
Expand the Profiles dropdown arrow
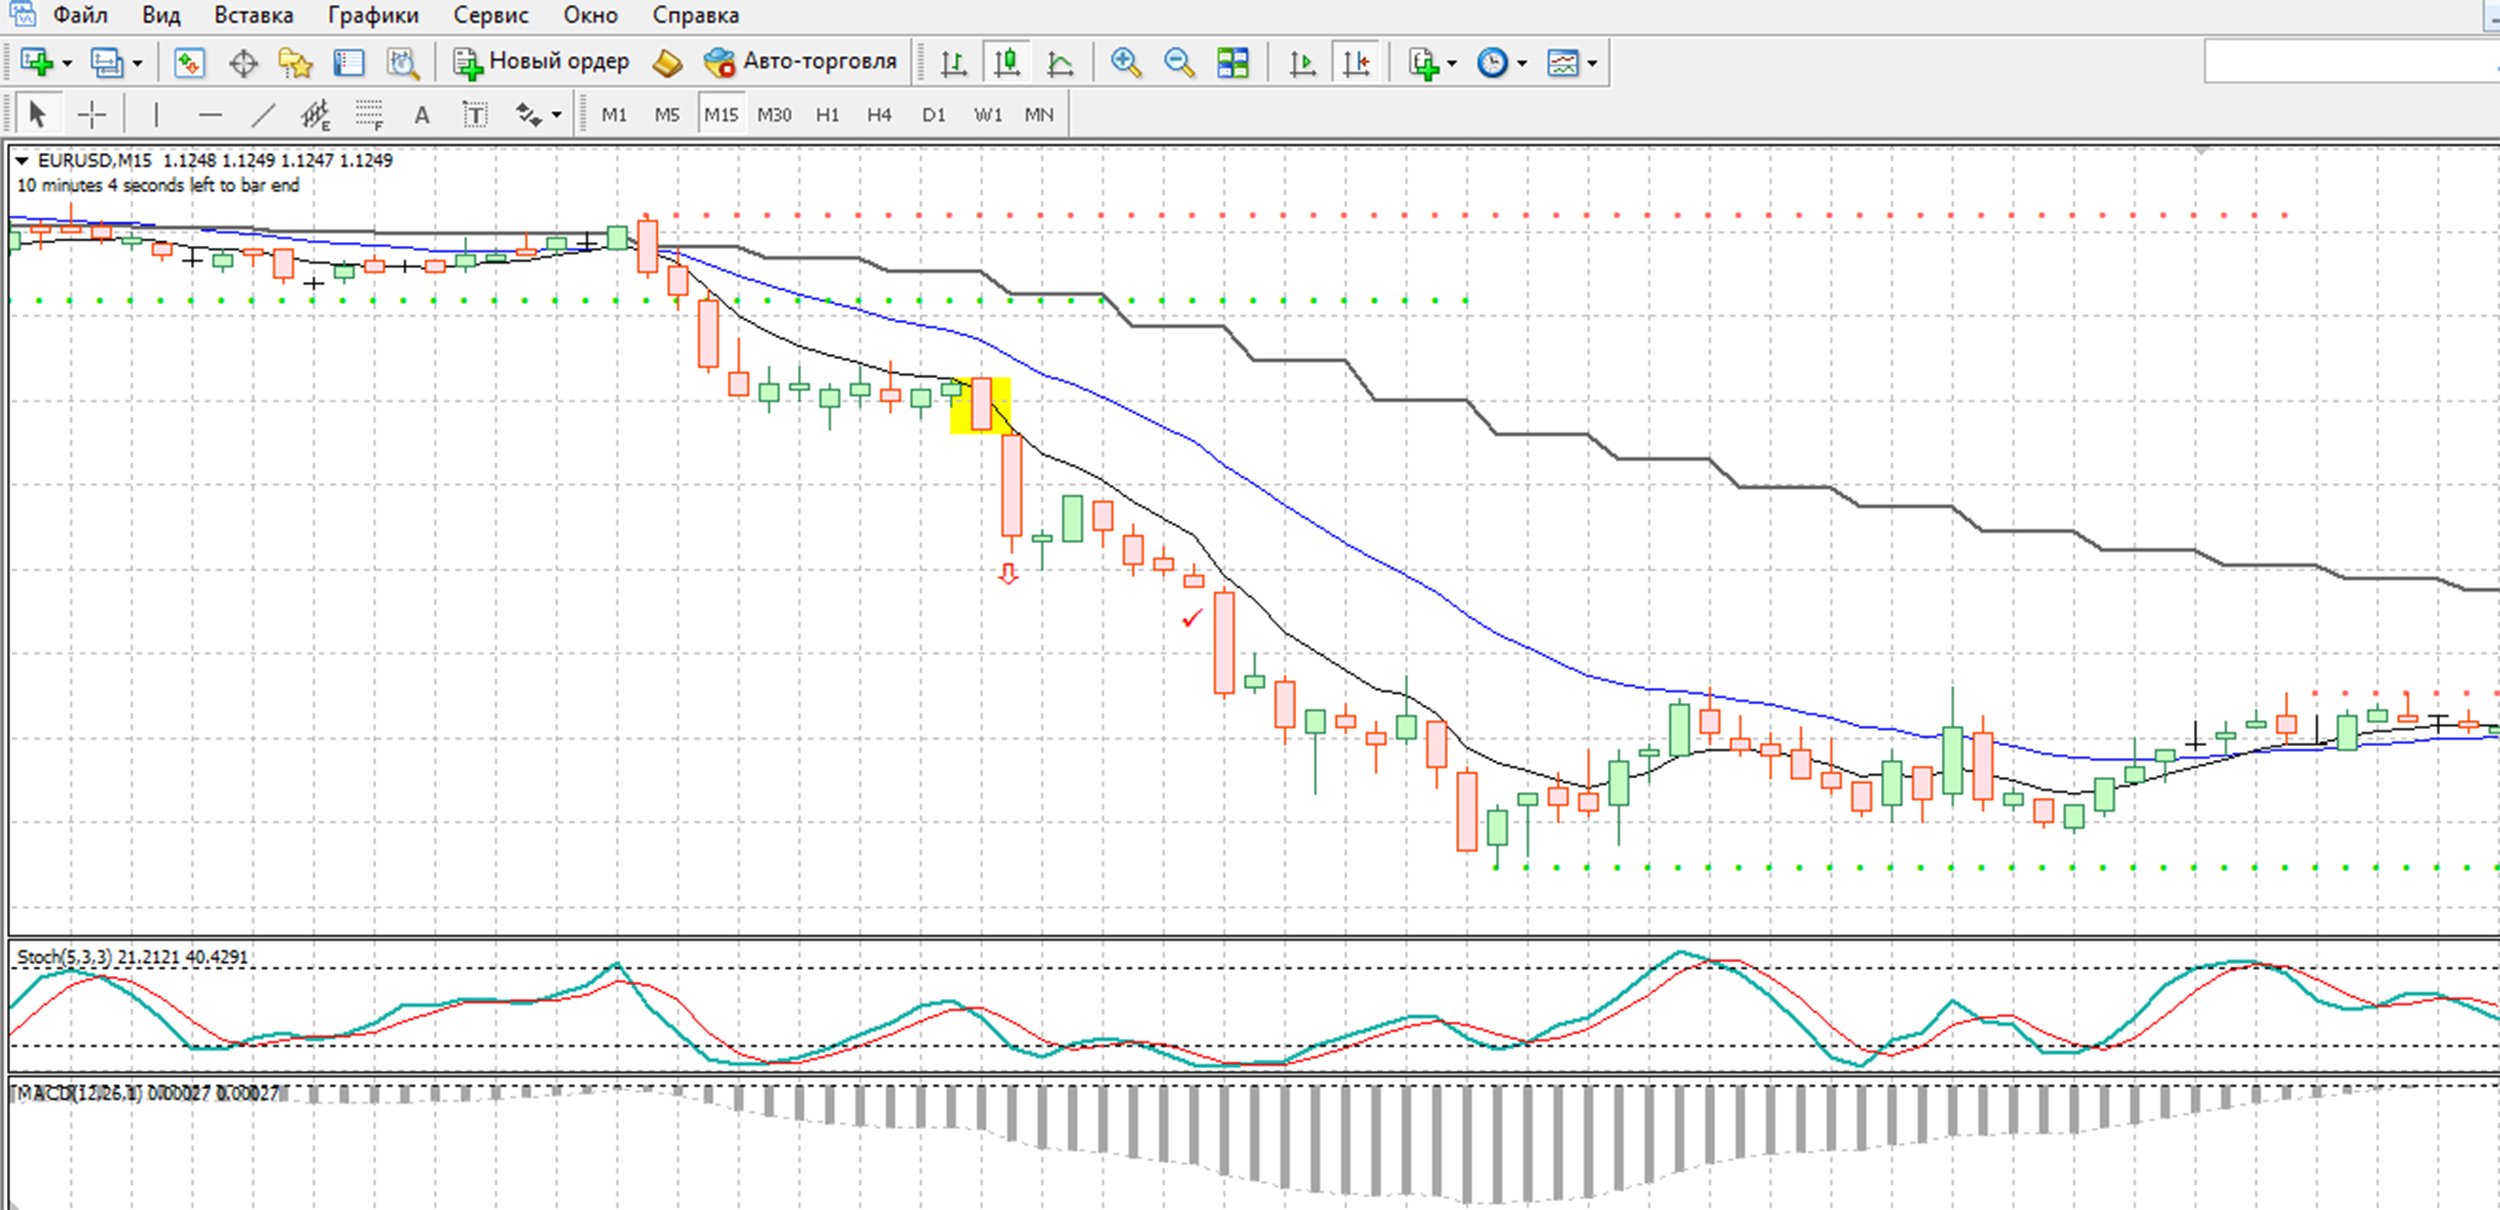(x=137, y=63)
